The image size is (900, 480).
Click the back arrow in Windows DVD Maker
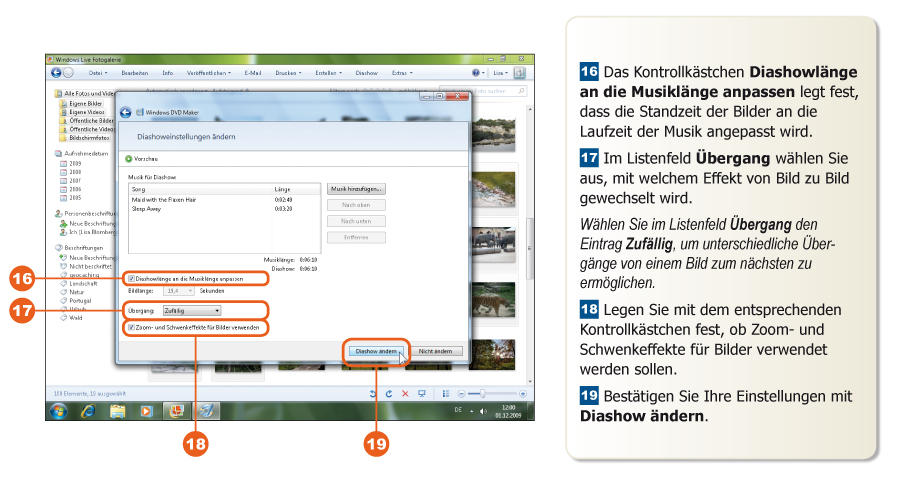[126, 113]
